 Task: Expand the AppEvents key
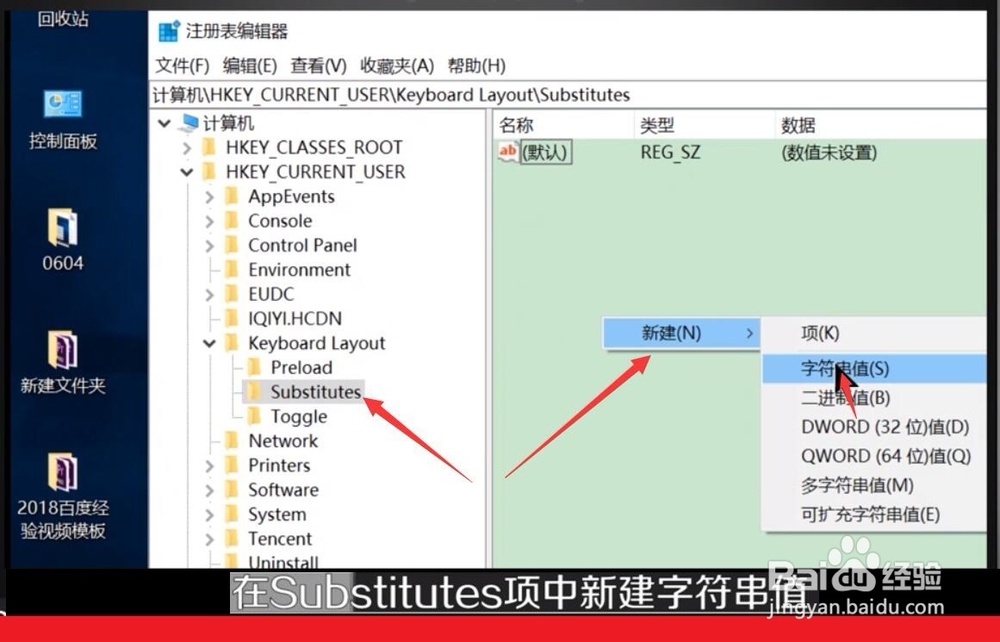click(209, 197)
